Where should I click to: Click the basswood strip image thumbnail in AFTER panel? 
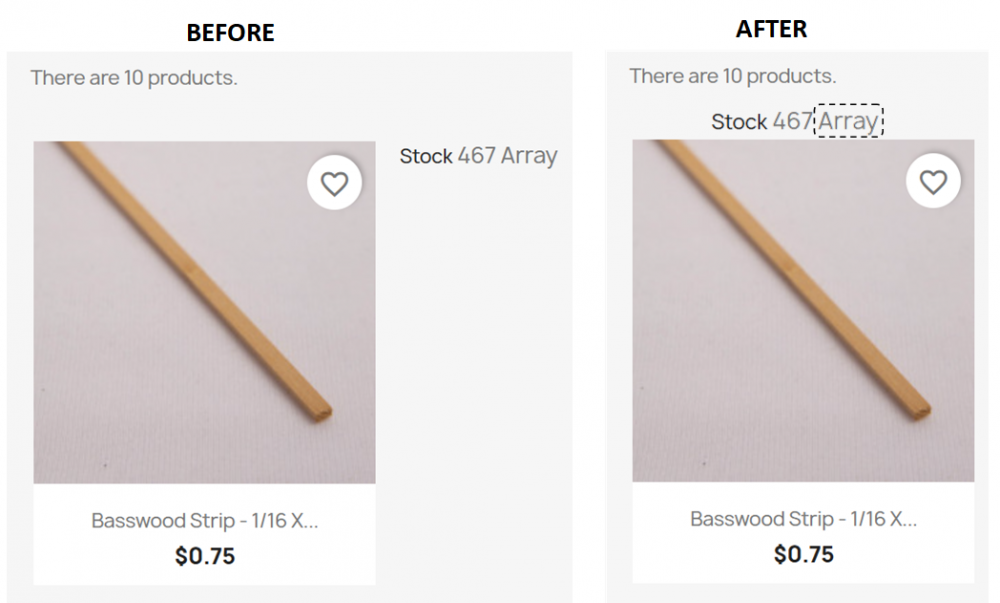(x=803, y=310)
